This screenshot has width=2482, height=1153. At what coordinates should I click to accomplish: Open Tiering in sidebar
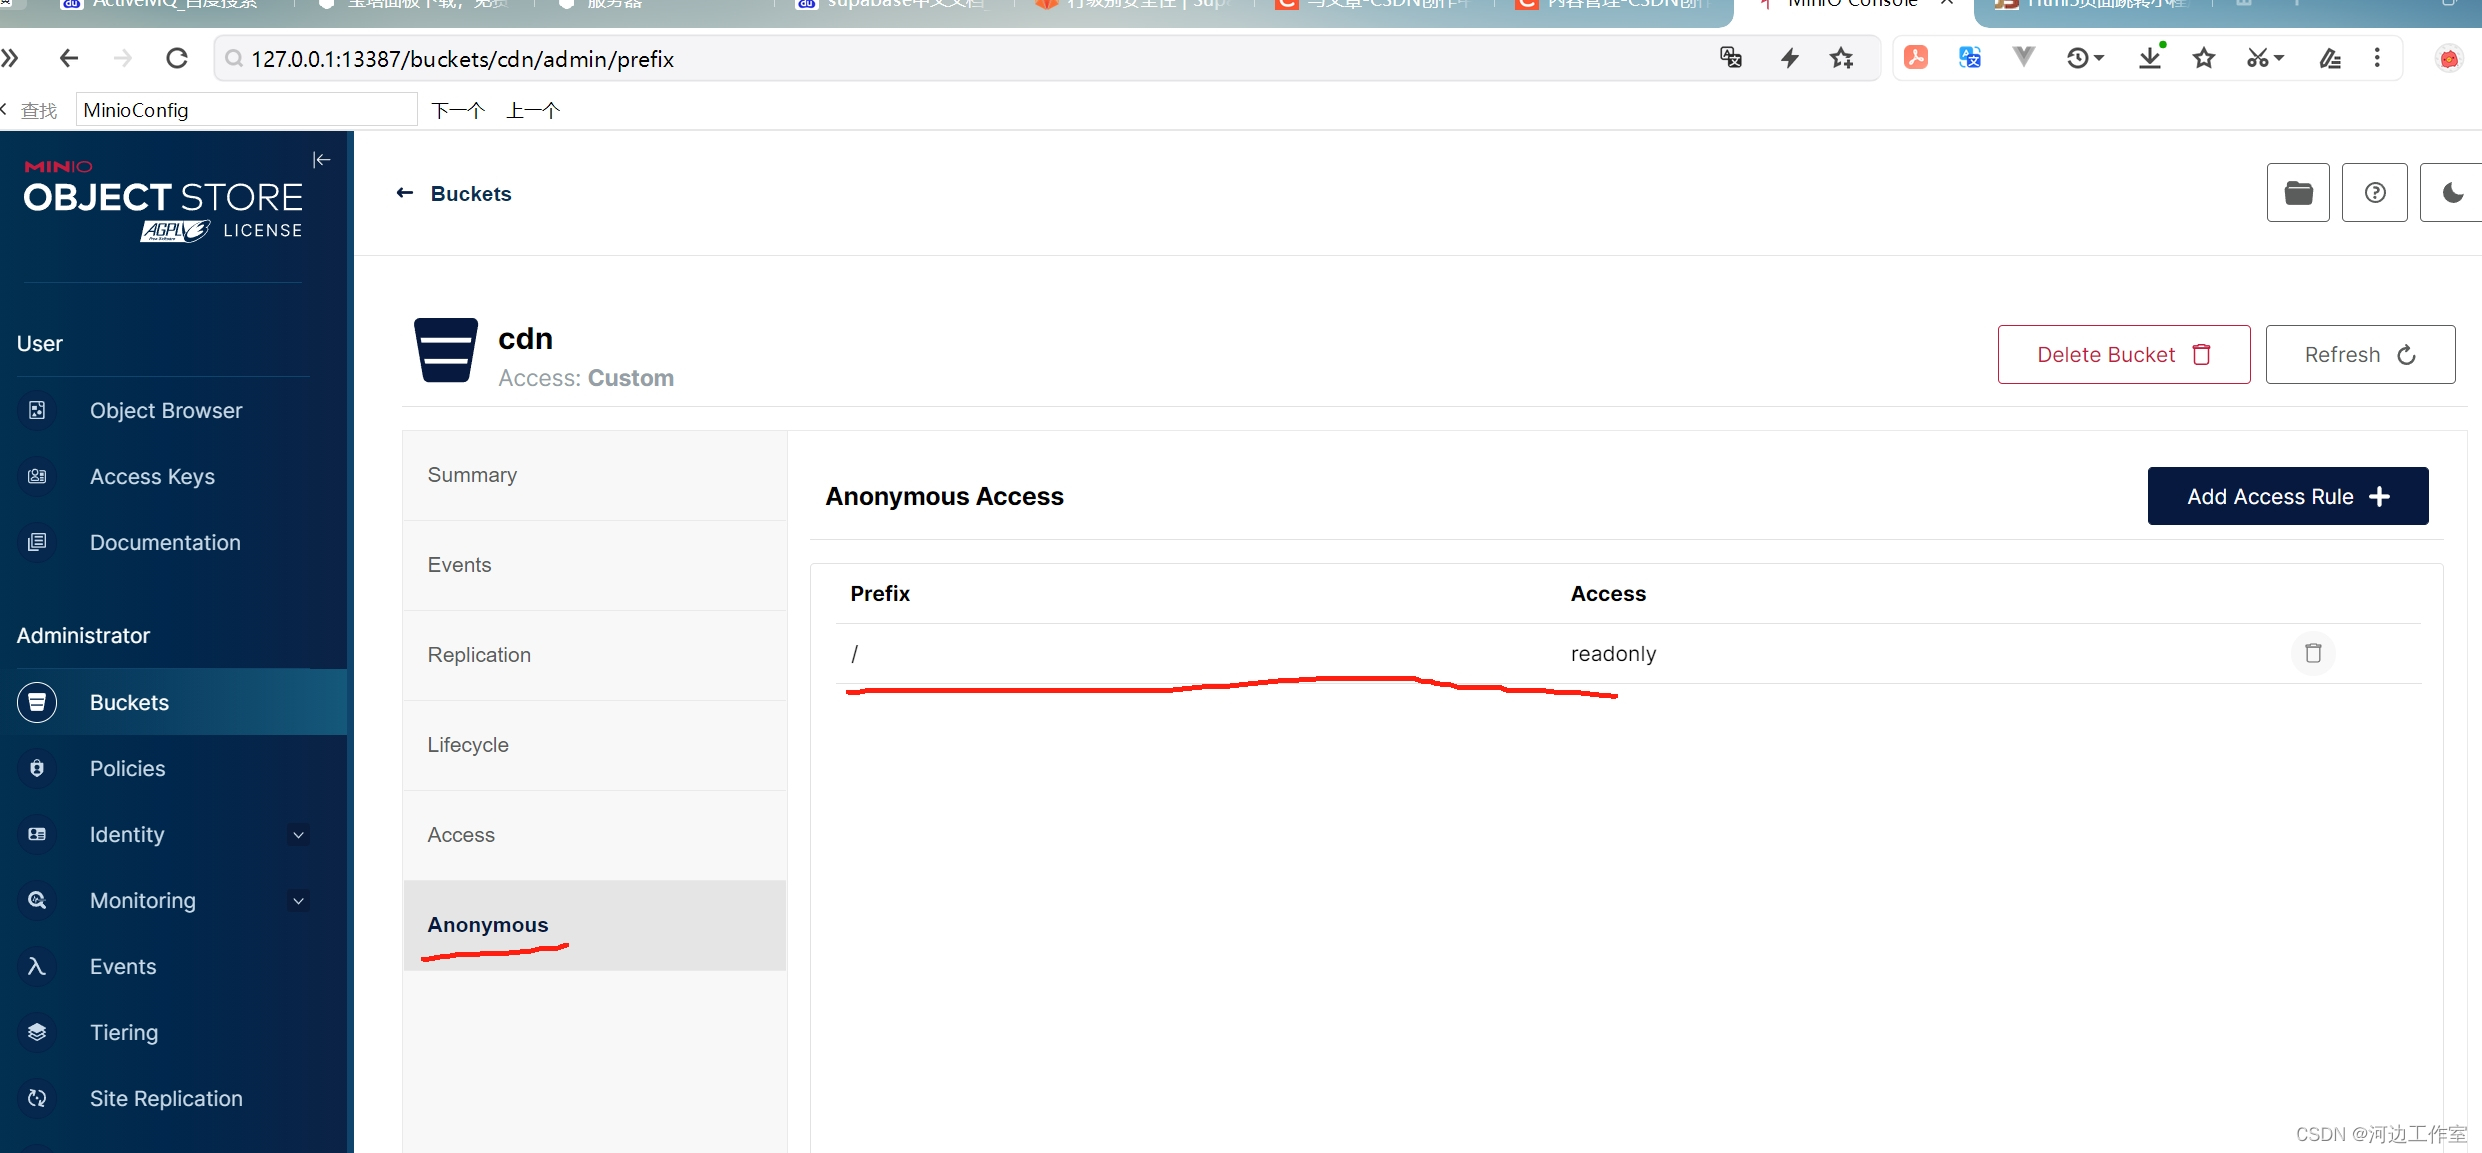point(123,1032)
